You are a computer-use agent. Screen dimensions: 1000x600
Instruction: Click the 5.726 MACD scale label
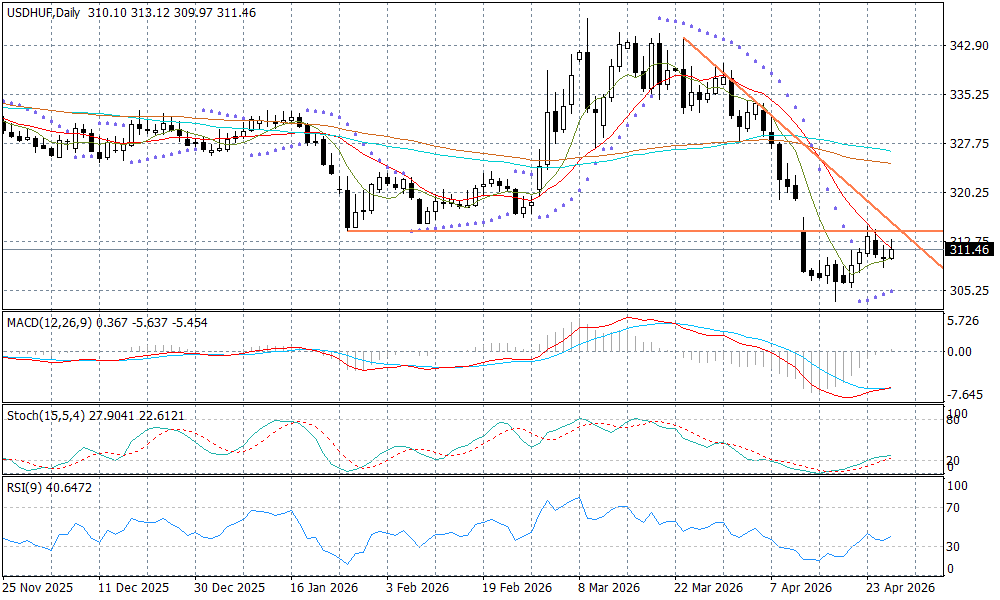pyautogui.click(x=963, y=321)
